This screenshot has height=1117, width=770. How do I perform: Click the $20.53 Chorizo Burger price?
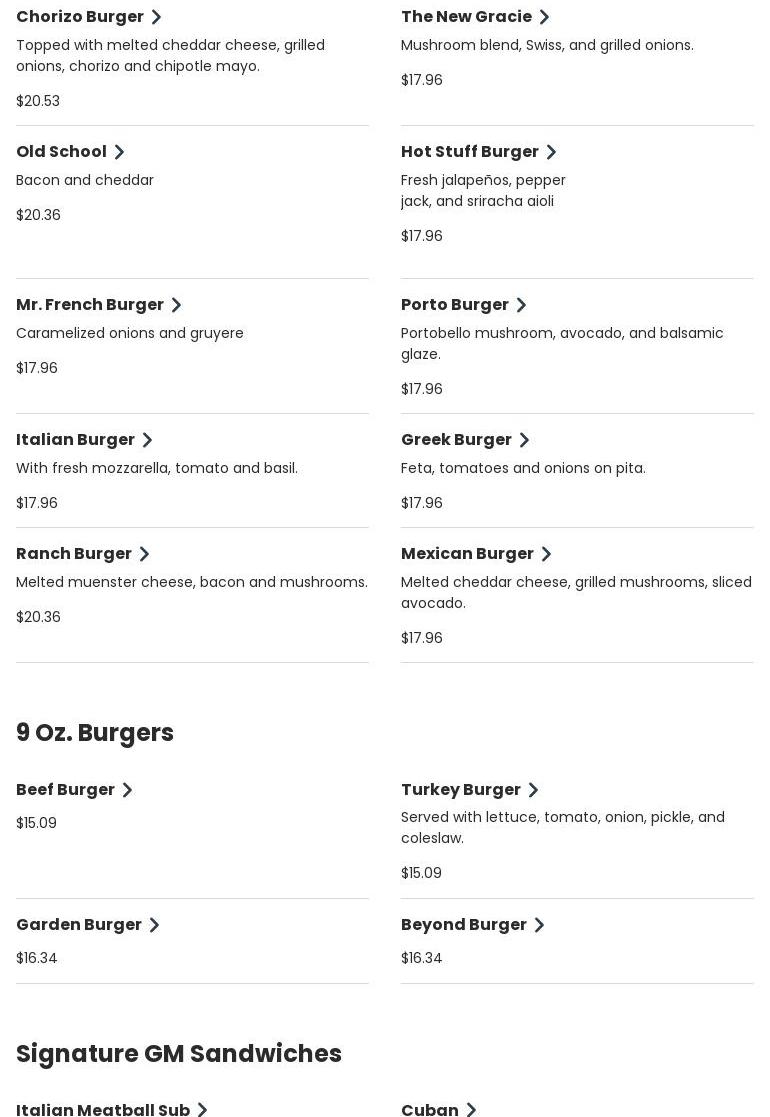click(x=38, y=101)
